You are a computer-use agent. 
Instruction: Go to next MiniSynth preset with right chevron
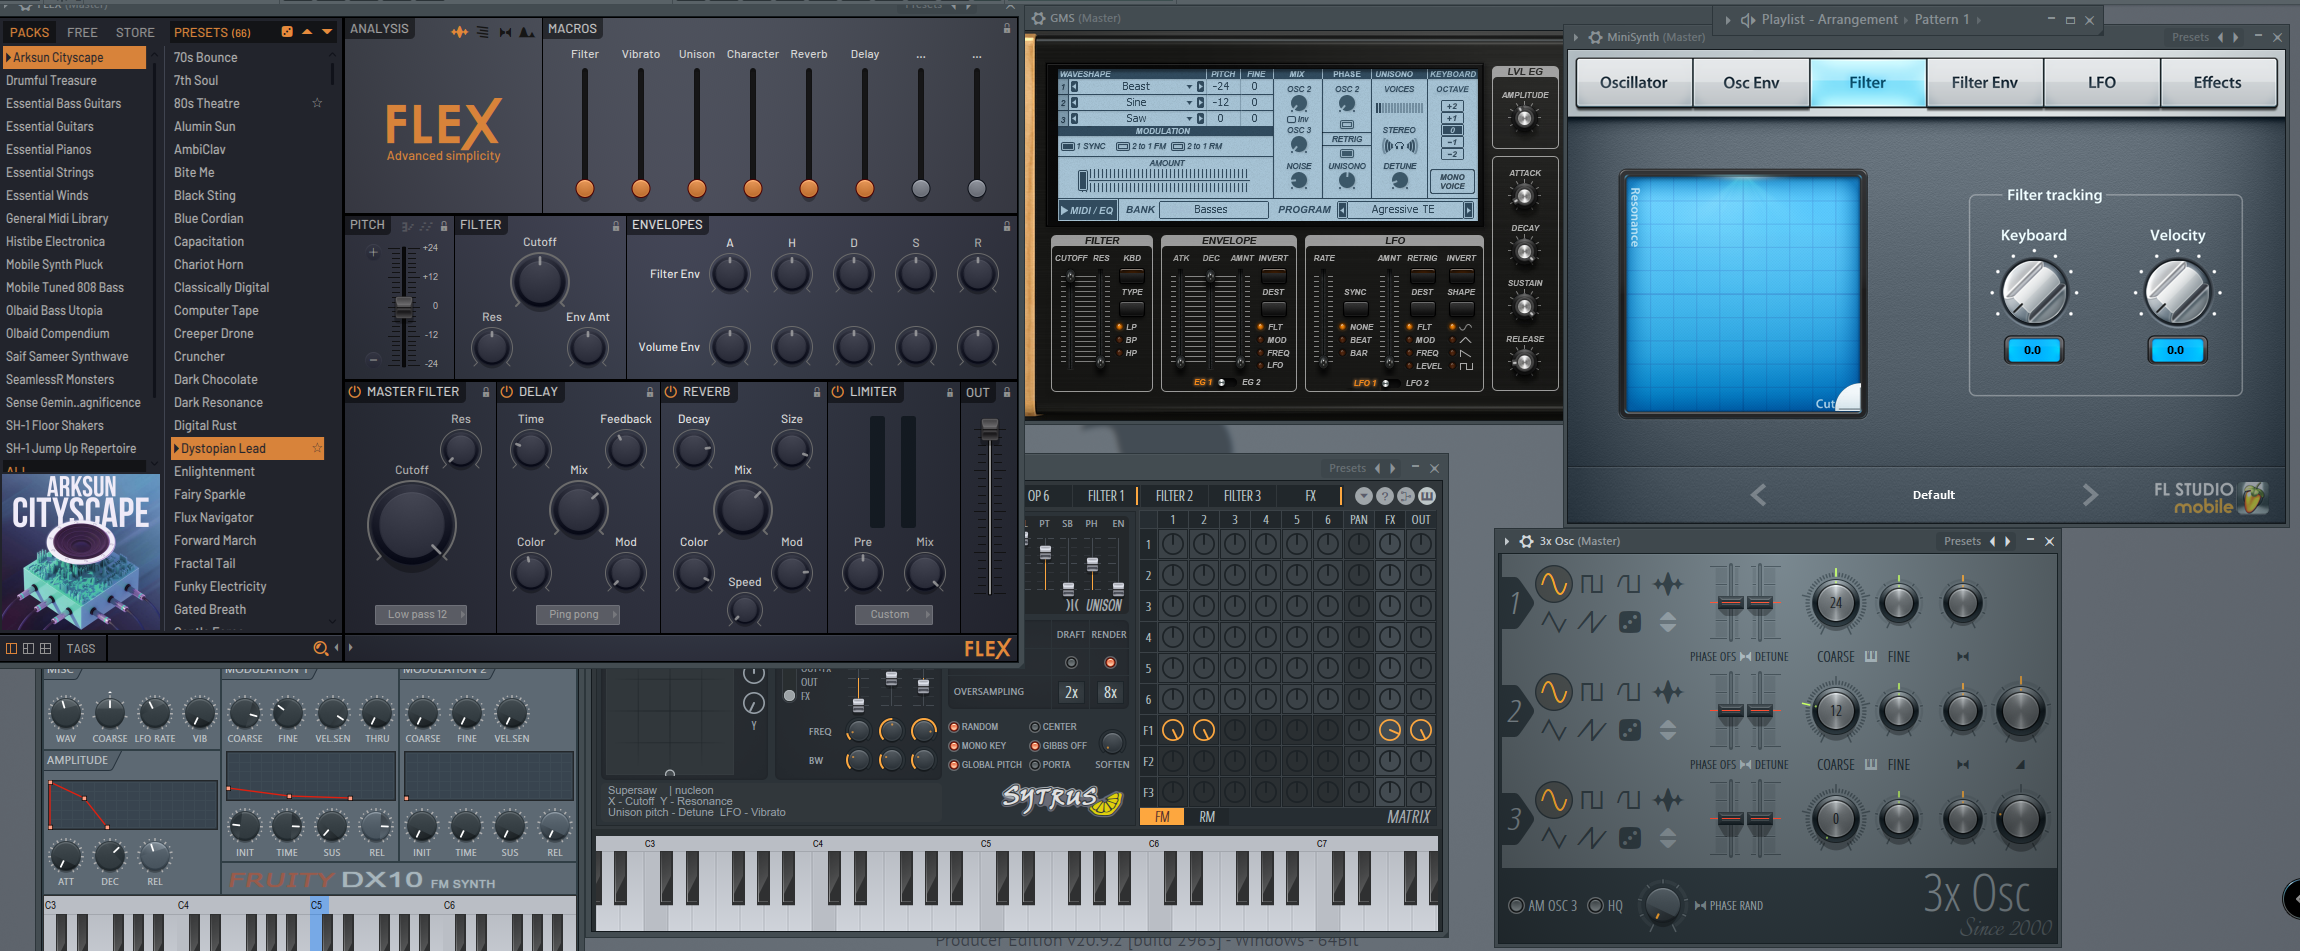point(2090,494)
